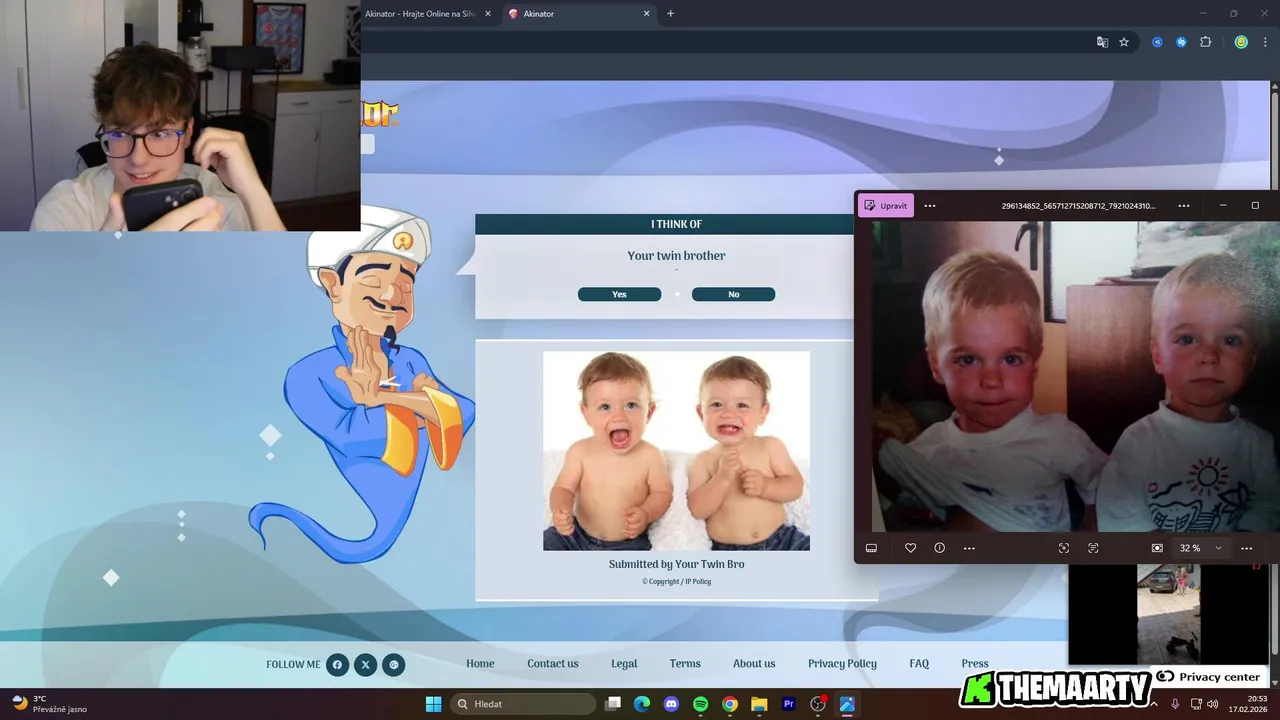Switch to Photos app on the taskbar
Image resolution: width=1280 pixels, height=720 pixels.
(x=847, y=704)
